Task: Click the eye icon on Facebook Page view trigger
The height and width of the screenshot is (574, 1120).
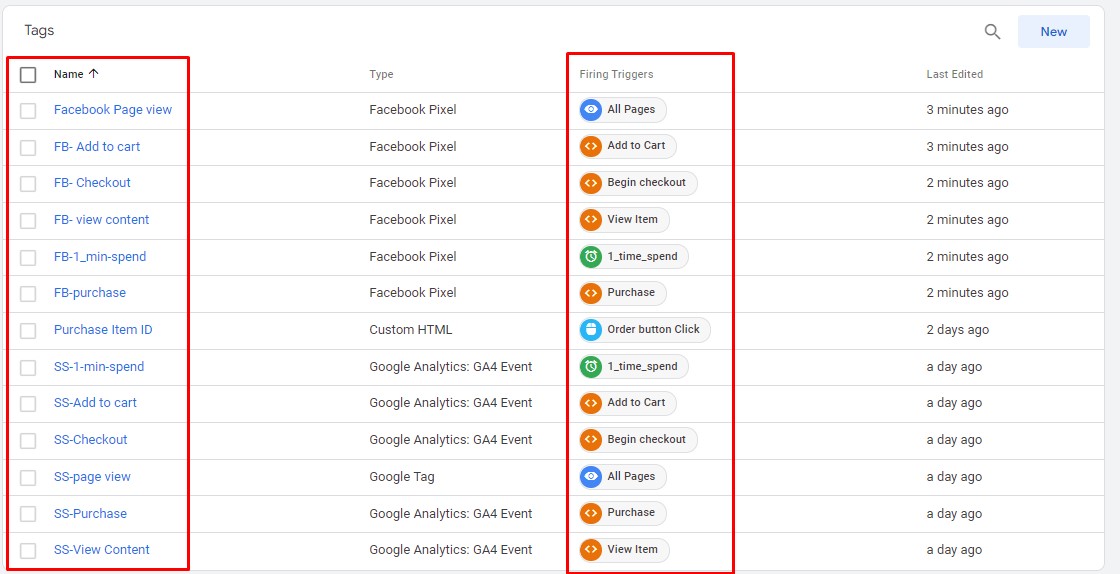Action: (591, 110)
